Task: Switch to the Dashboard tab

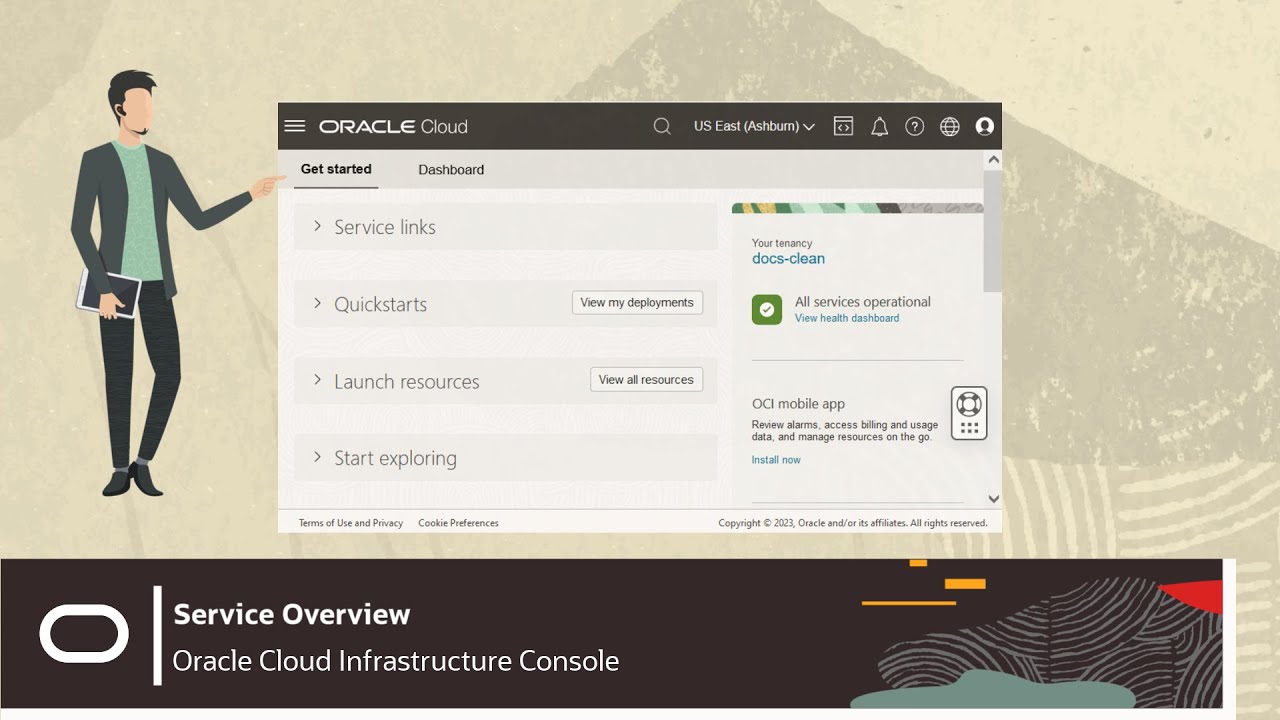Action: [451, 170]
